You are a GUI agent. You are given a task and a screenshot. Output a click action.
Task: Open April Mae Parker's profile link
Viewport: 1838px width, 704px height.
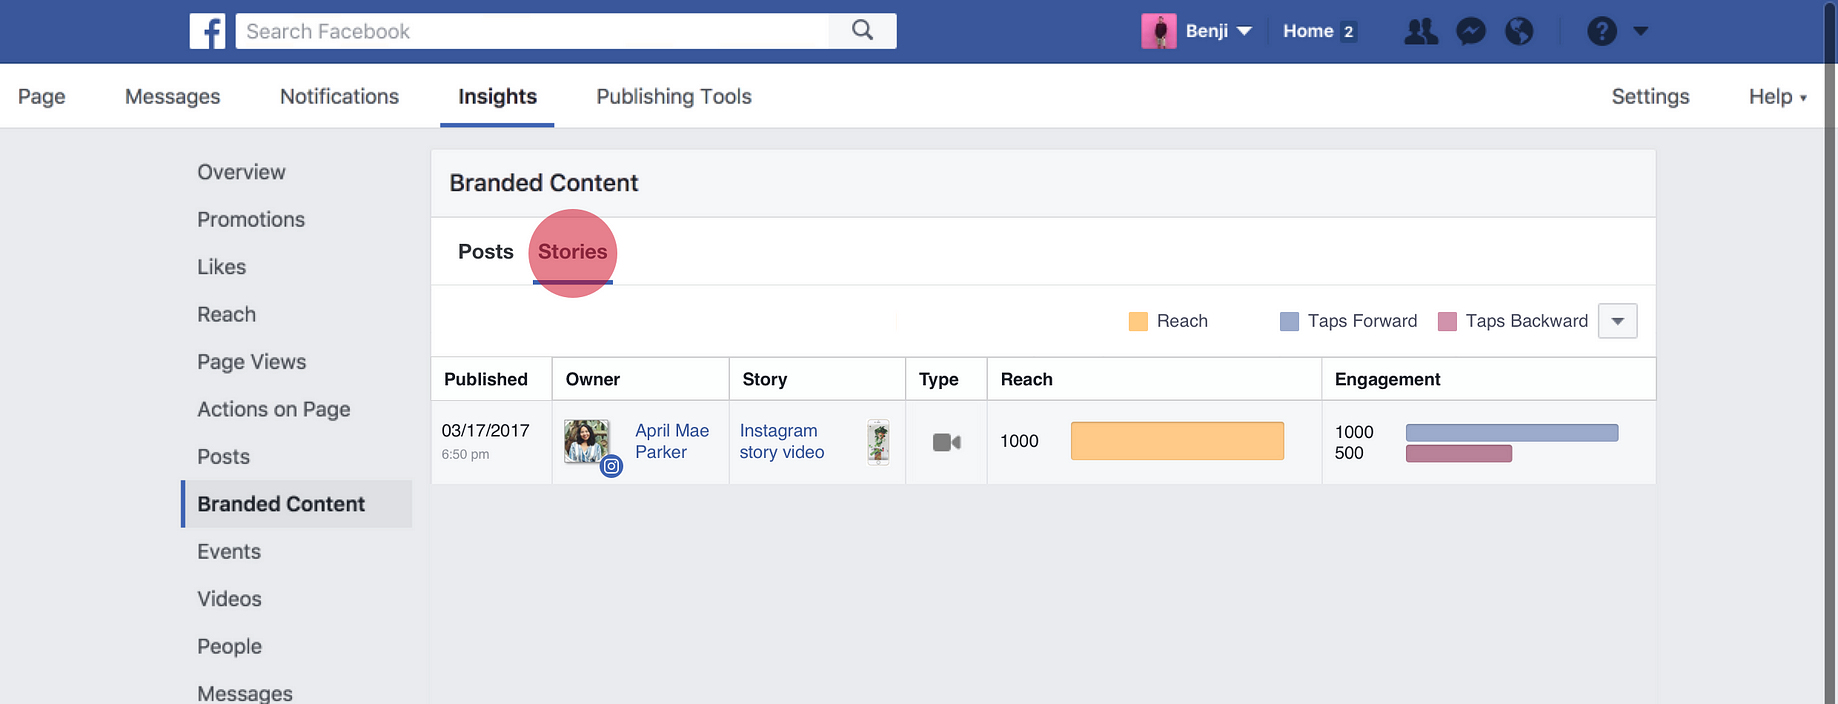672,441
